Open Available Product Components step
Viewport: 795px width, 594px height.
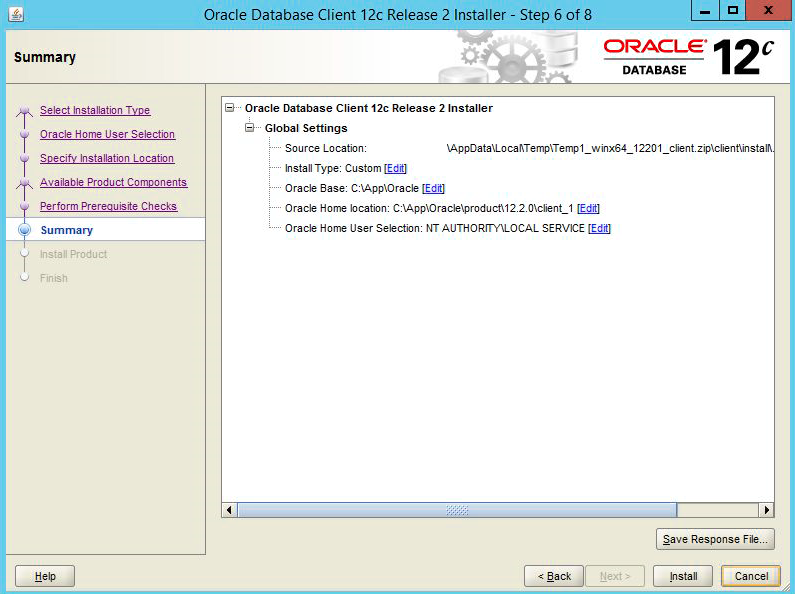coord(113,182)
